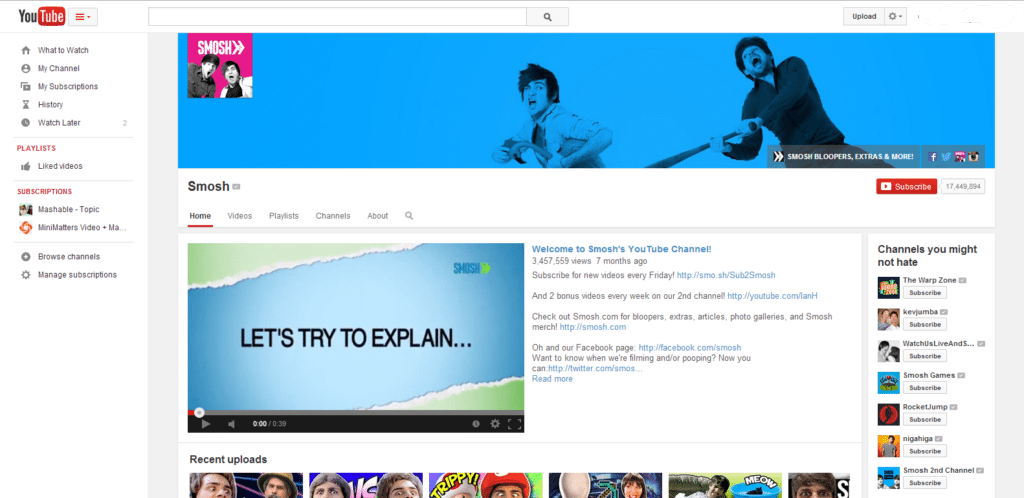Open the facebook.com/smosh link
The width and height of the screenshot is (1024, 498).
(690, 348)
